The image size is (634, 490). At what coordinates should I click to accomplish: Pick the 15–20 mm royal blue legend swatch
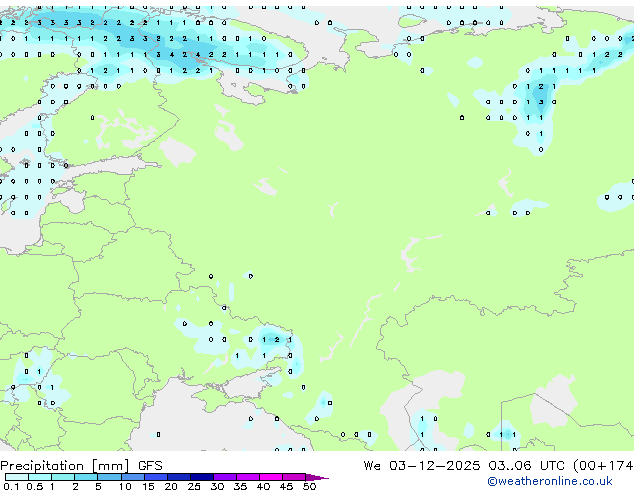[x=156, y=477]
